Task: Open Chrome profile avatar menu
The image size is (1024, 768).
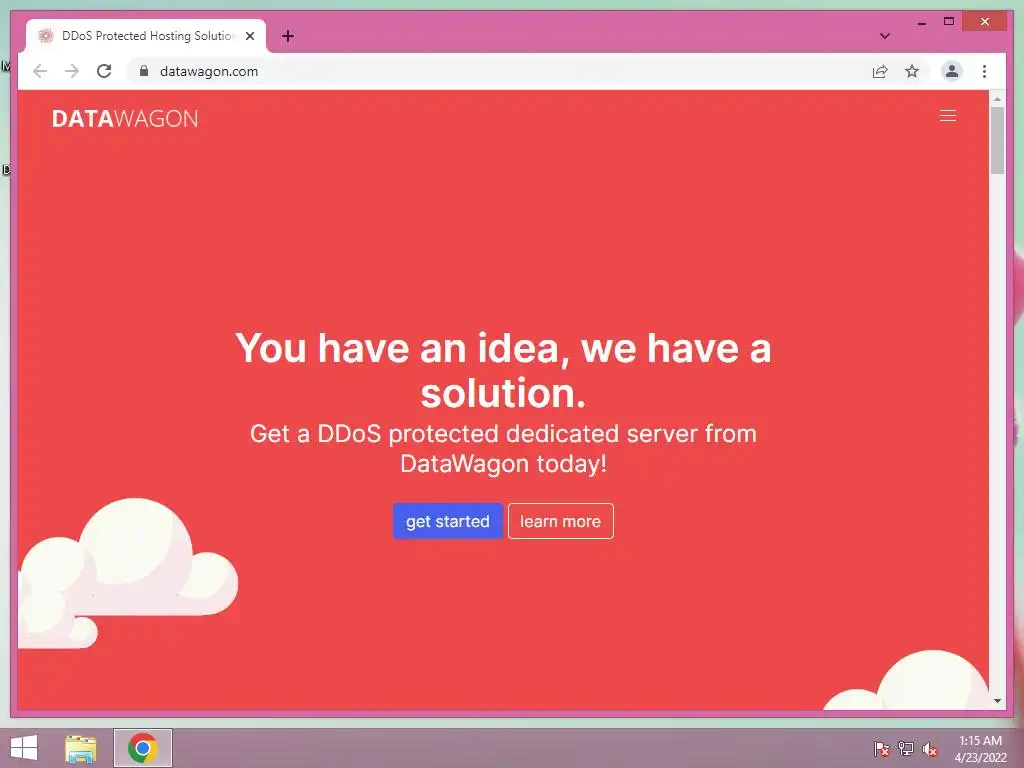Action: 952,71
